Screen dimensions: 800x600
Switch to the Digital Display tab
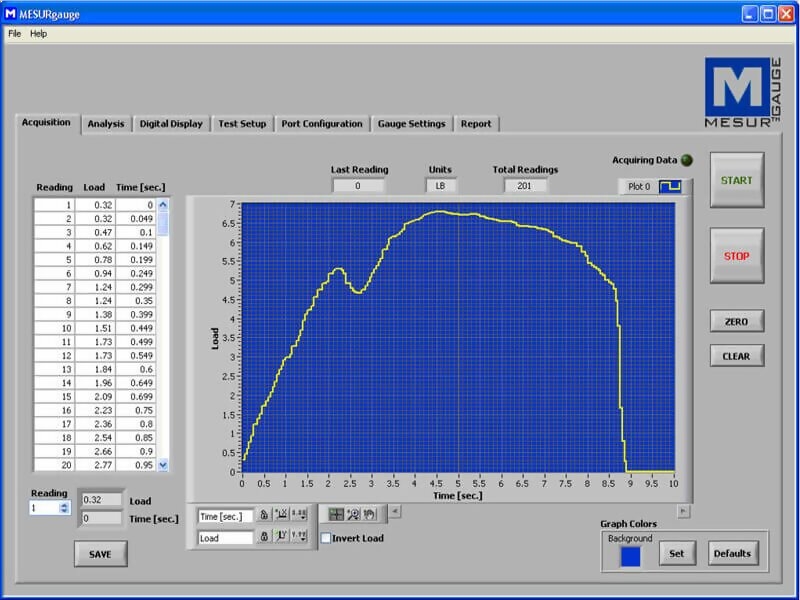170,124
